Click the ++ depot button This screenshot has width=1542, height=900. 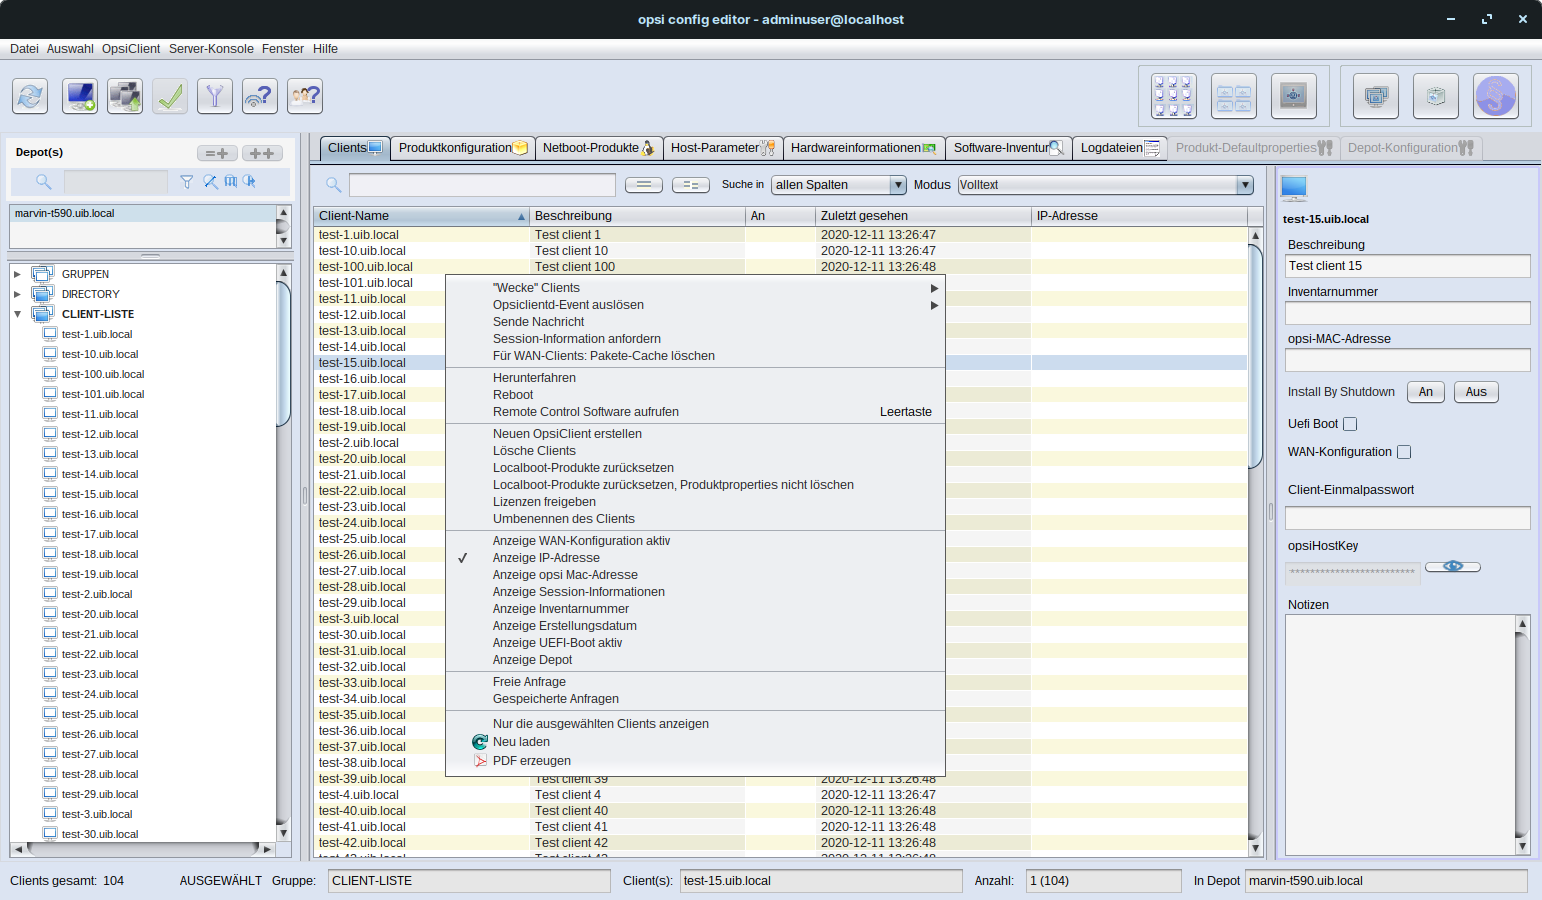pyautogui.click(x=262, y=153)
